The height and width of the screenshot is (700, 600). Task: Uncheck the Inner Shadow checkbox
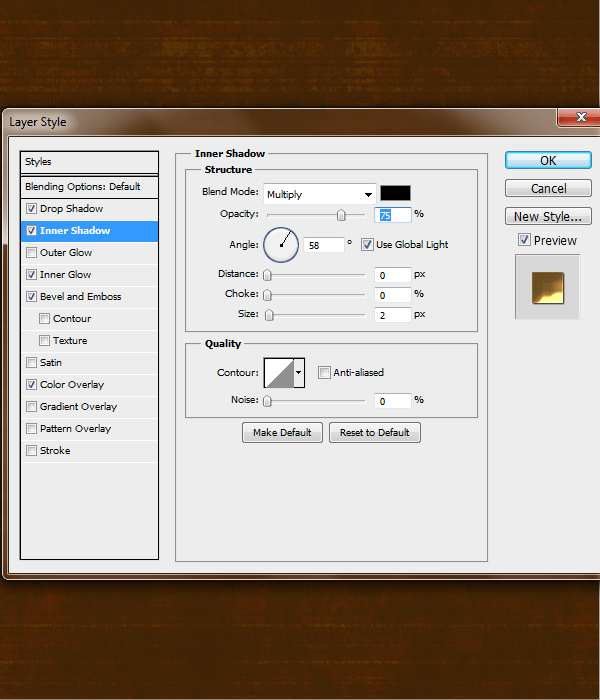point(31,230)
